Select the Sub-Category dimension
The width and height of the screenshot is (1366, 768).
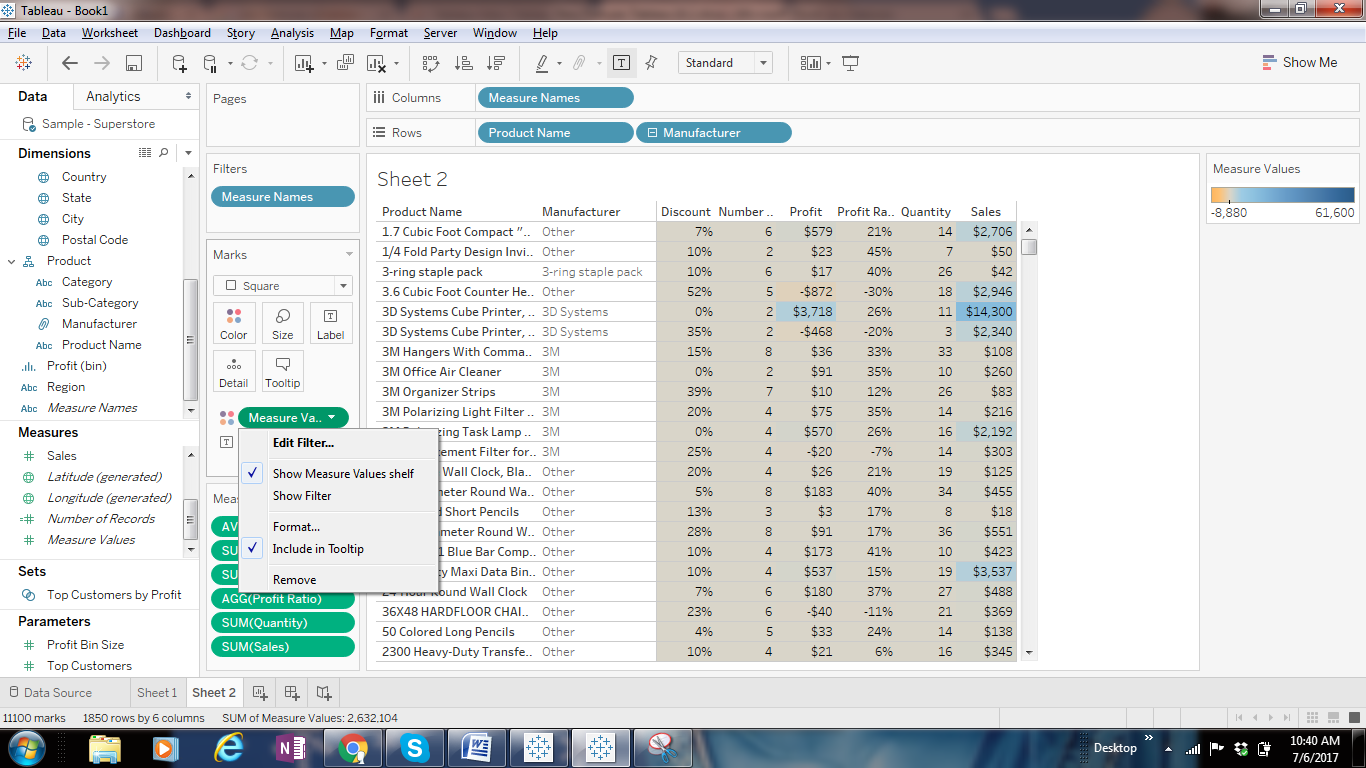(x=100, y=303)
